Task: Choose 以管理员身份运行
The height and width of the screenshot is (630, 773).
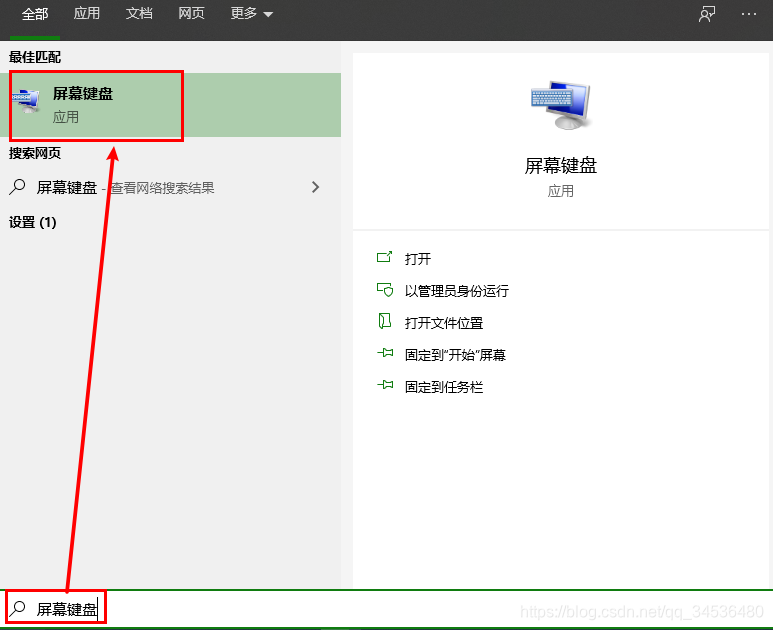Action: point(457,291)
